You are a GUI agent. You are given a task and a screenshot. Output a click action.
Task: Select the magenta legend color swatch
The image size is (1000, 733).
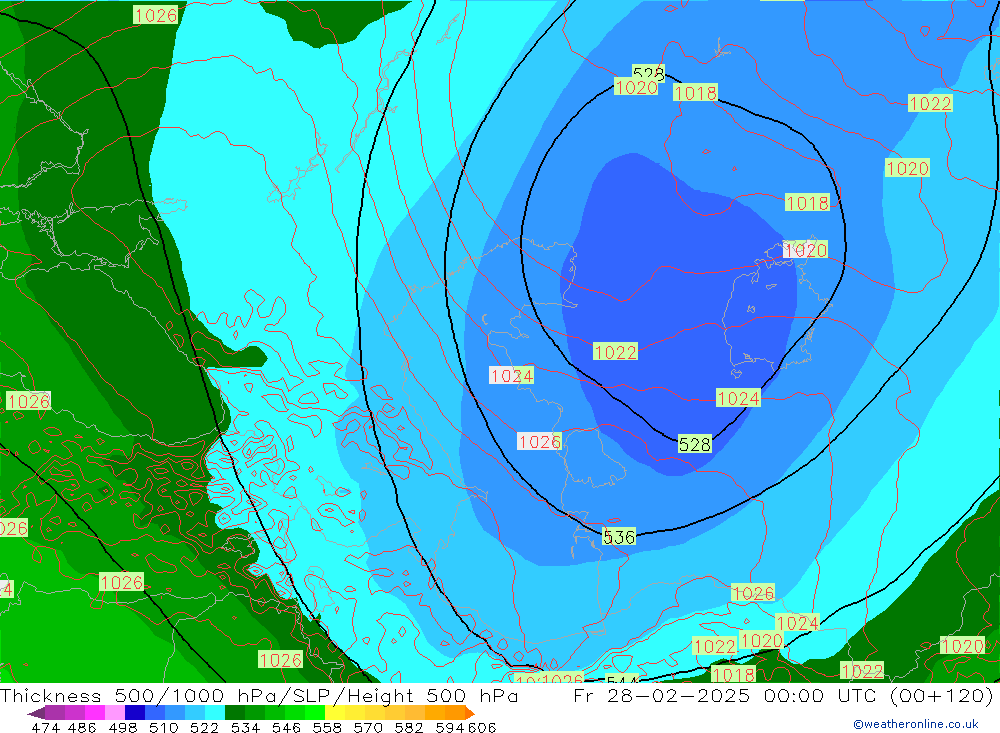94,712
